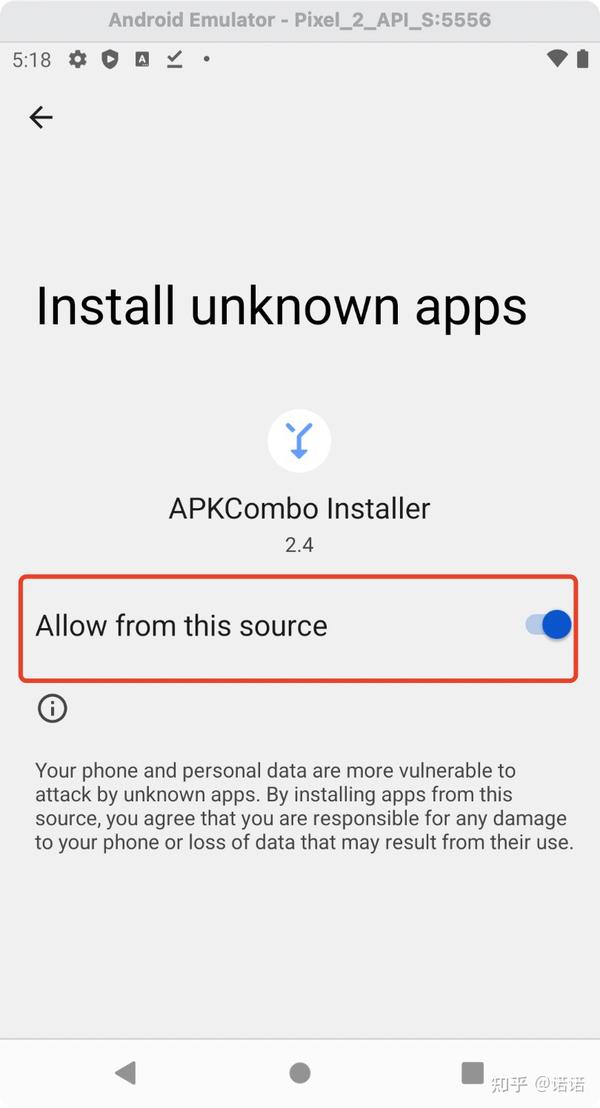Tap the 5:18 clock in status bar
Screen dimensions: 600x1108
pos(32,60)
